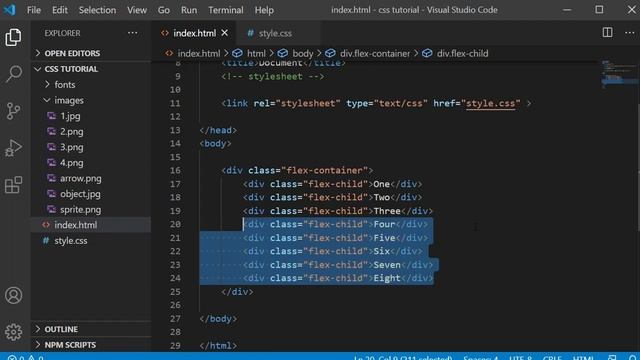This screenshot has width=640, height=360.
Task: Click index.html in the breadcrumb
Action: click(x=198, y=53)
